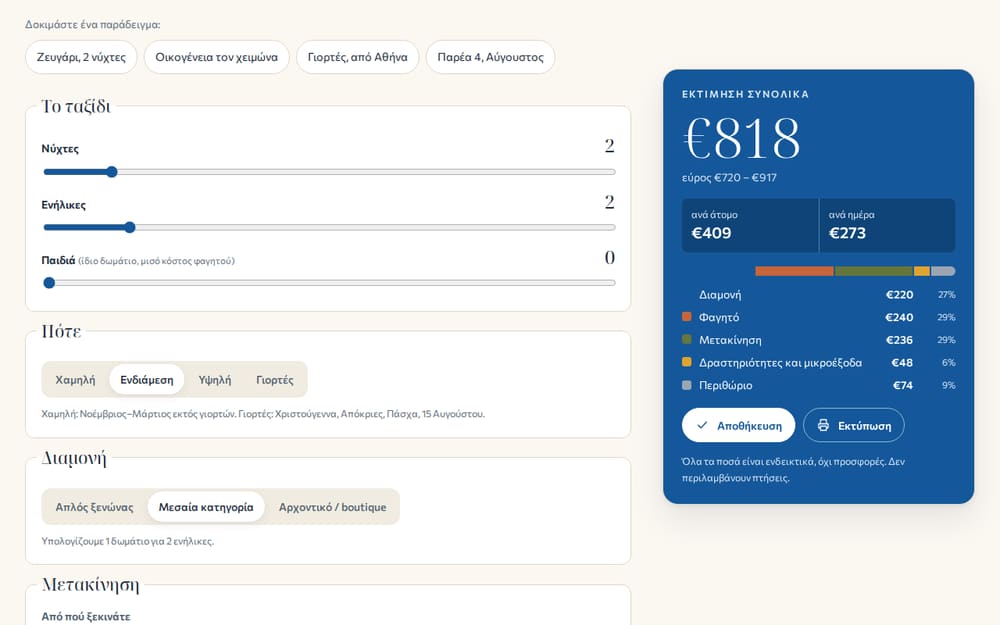Click the green Μετακίνηση legend swatch

tap(687, 339)
